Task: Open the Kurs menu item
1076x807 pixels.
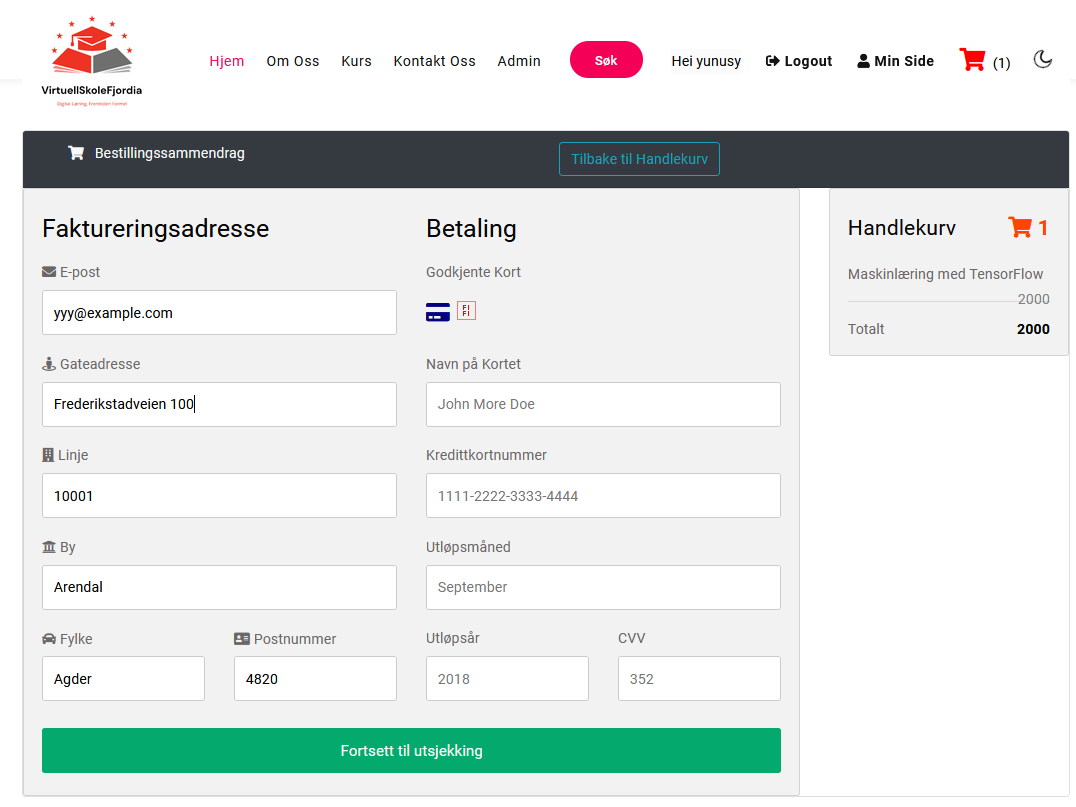Action: (x=356, y=61)
